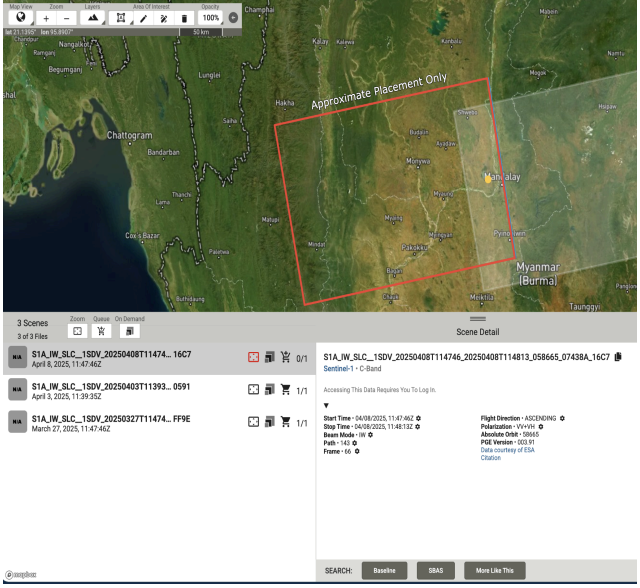Select the scene ending in 0591

click(110, 390)
